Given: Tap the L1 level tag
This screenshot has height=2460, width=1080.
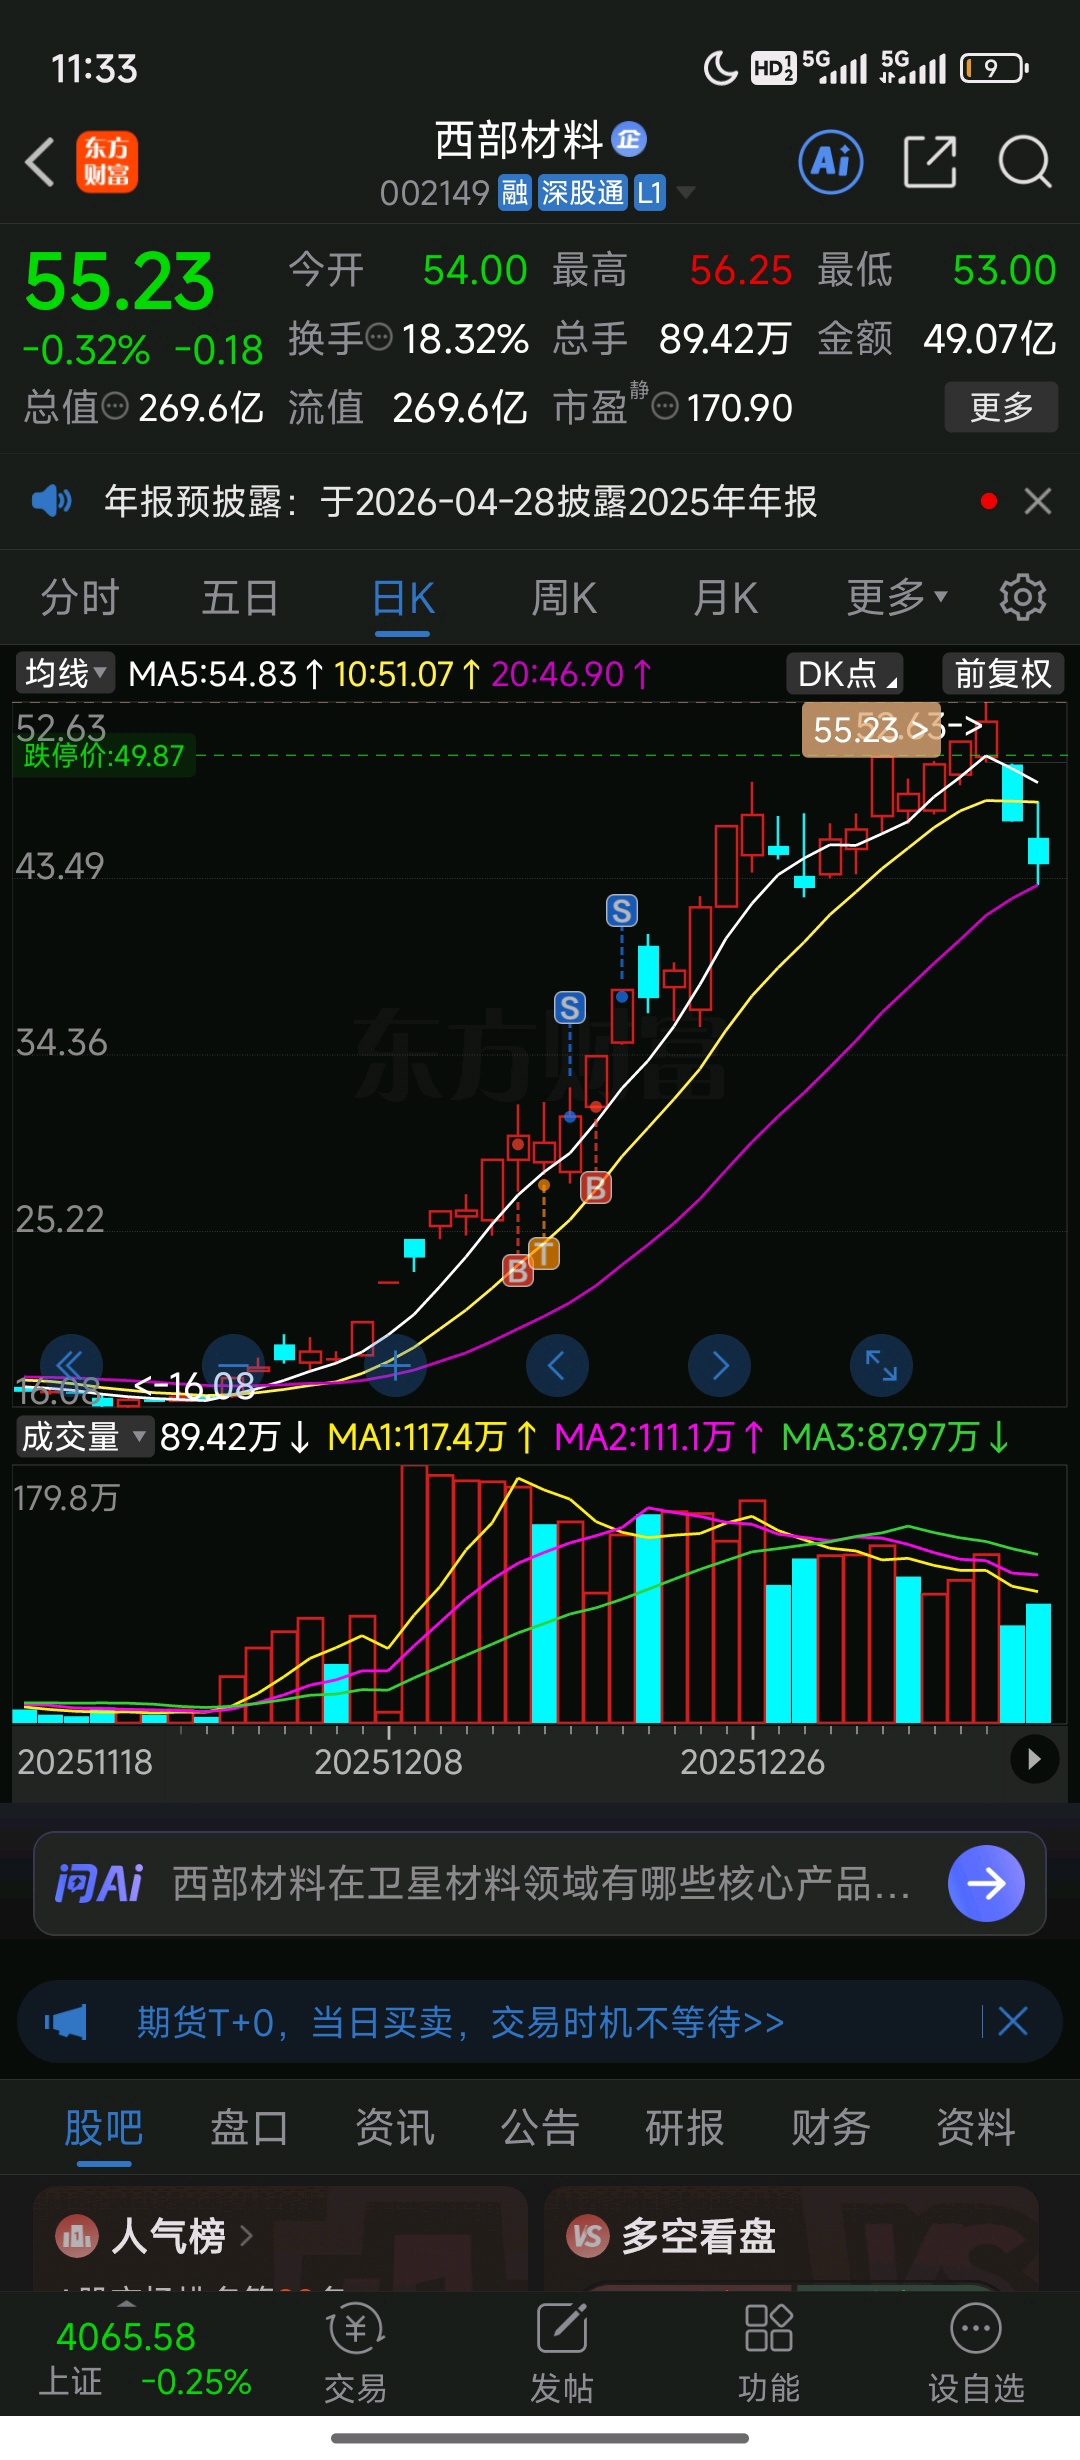Looking at the screenshot, I should tap(649, 192).
